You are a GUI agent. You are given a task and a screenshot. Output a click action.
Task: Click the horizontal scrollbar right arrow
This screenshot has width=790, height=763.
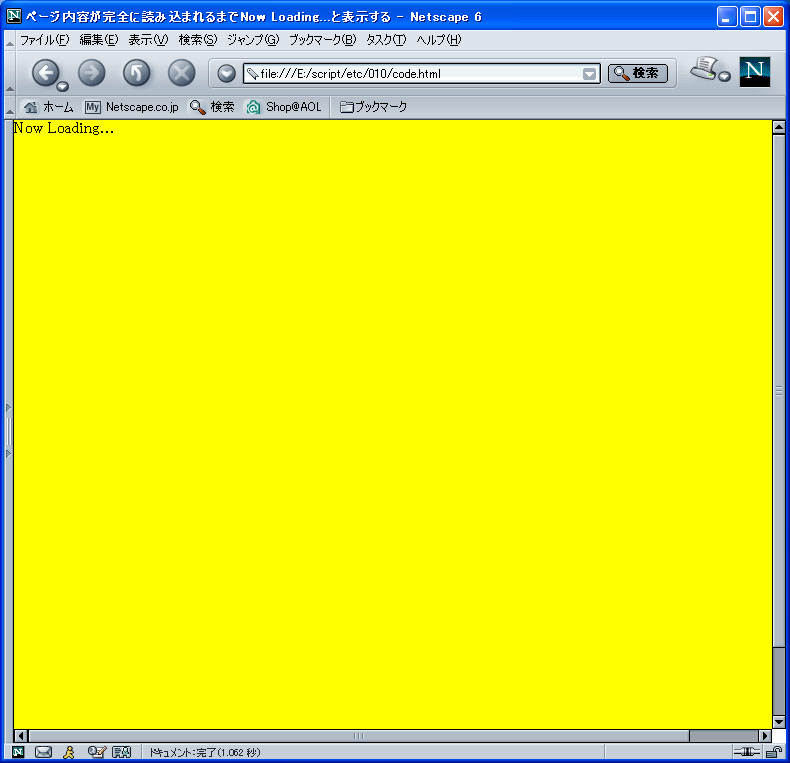coord(765,736)
